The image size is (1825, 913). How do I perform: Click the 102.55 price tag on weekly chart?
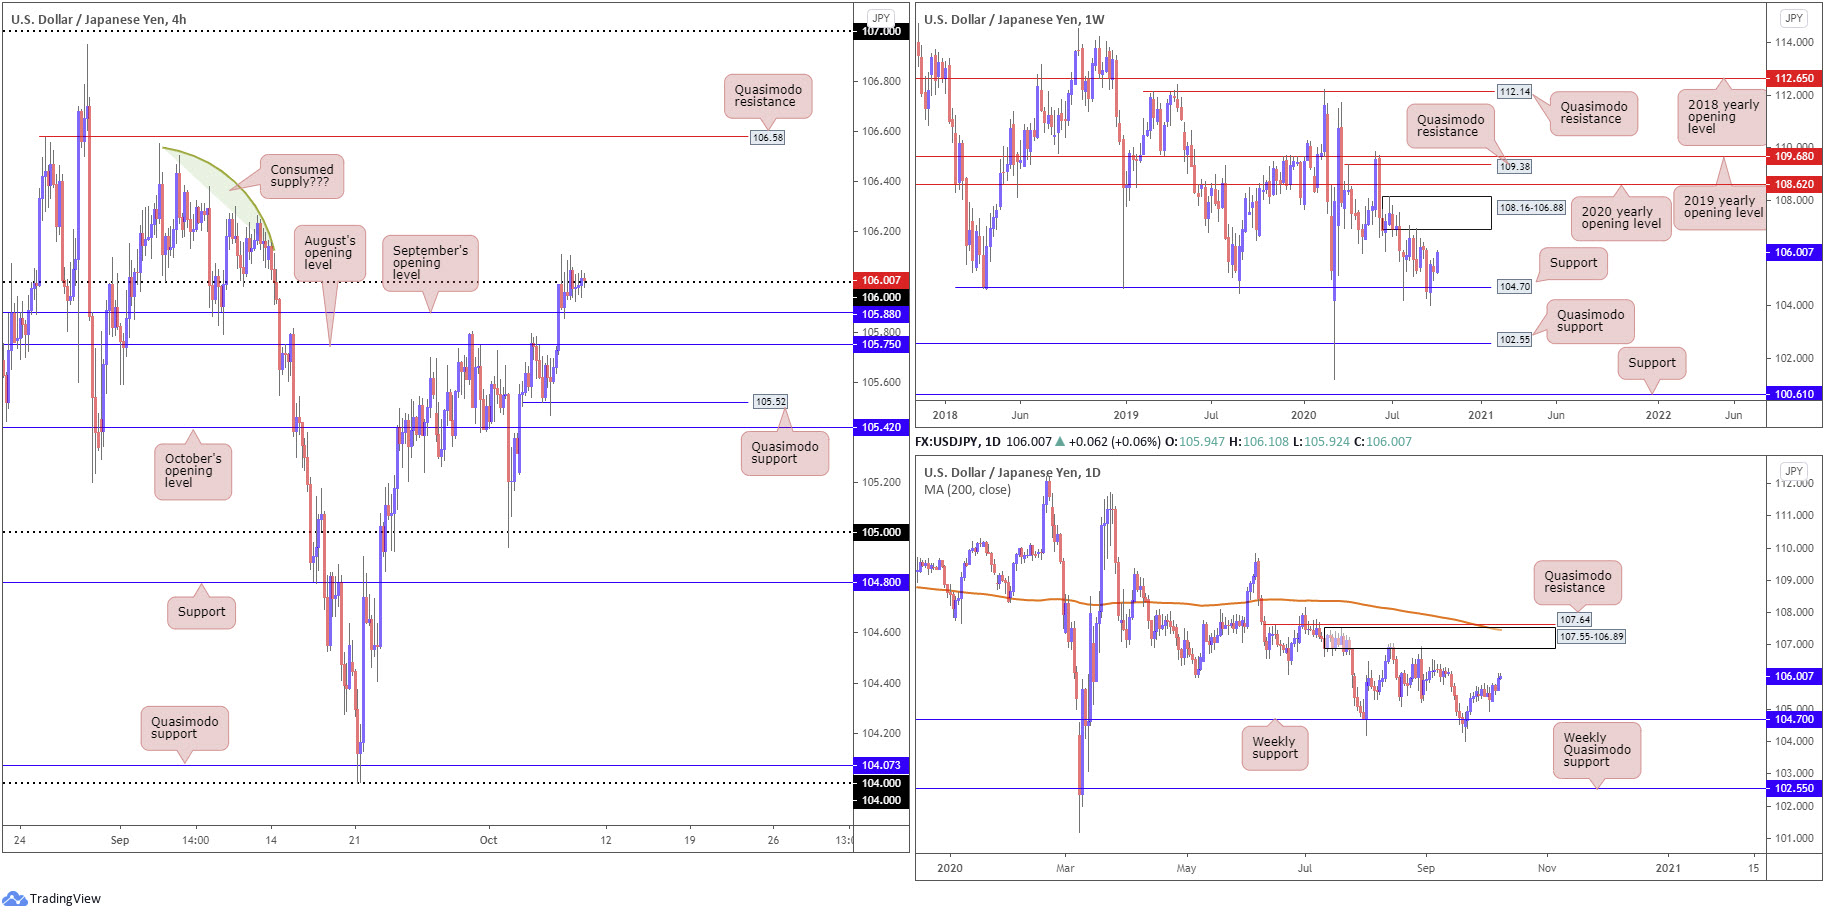tap(1514, 340)
